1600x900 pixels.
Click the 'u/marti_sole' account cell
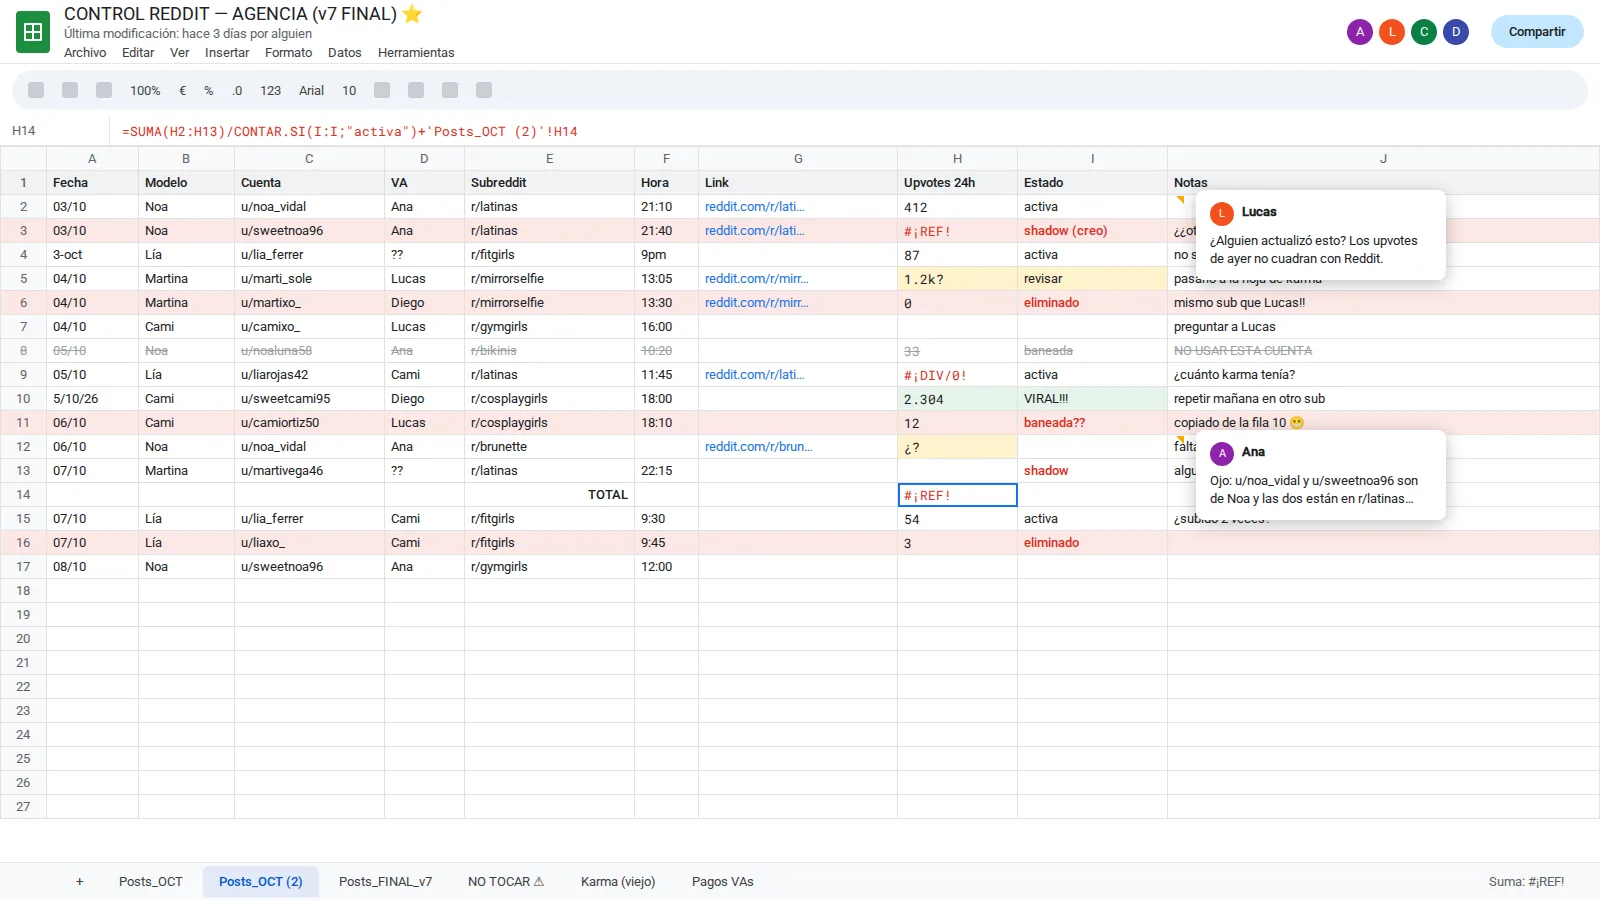click(x=309, y=279)
